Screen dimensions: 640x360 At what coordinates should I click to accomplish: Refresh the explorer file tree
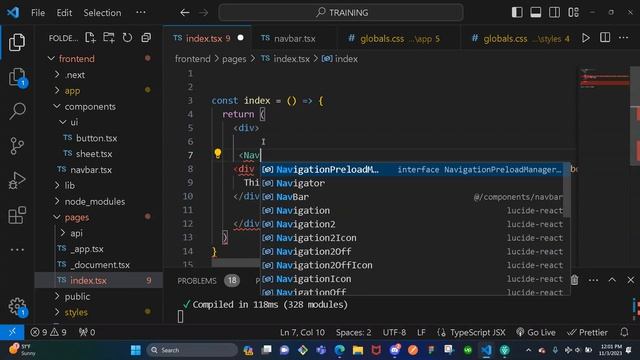point(127,38)
